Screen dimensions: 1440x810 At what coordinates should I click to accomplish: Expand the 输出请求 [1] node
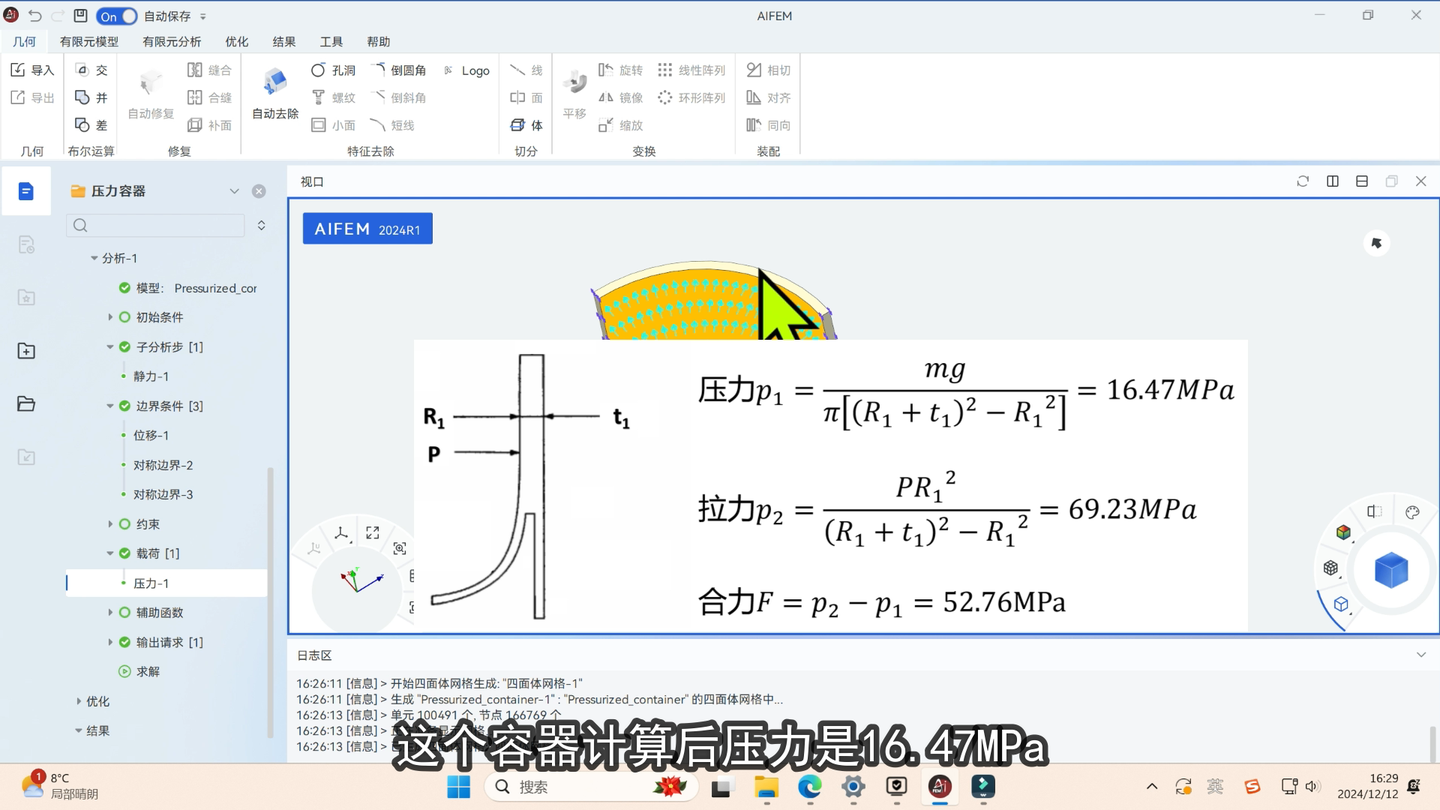click(110, 642)
